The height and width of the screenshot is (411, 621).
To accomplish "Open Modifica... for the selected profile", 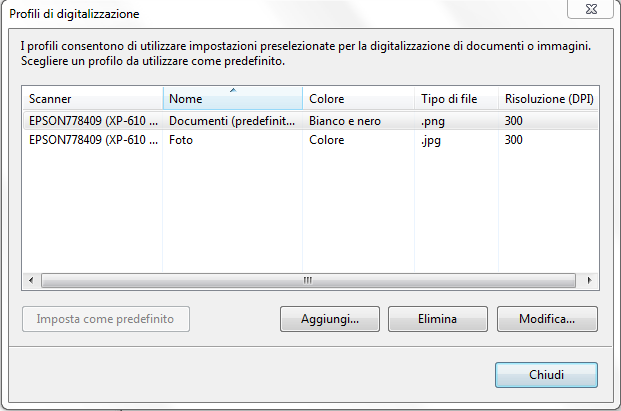I will 546,319.
